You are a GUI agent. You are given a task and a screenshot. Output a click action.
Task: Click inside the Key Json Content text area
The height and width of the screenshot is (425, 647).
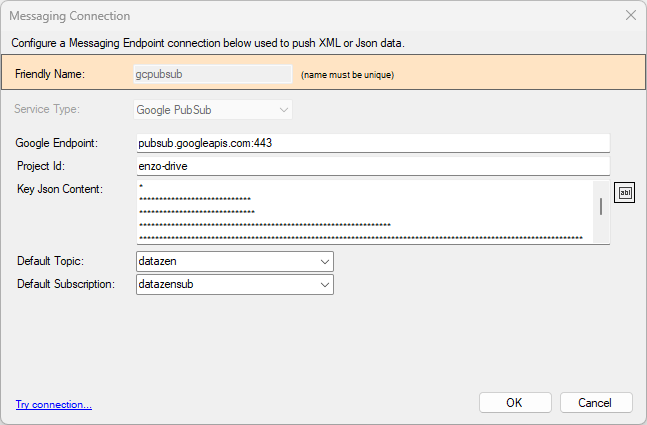click(x=365, y=212)
